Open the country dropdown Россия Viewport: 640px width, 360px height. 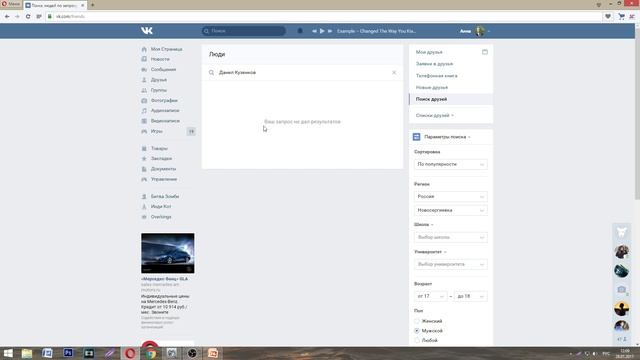(x=451, y=197)
